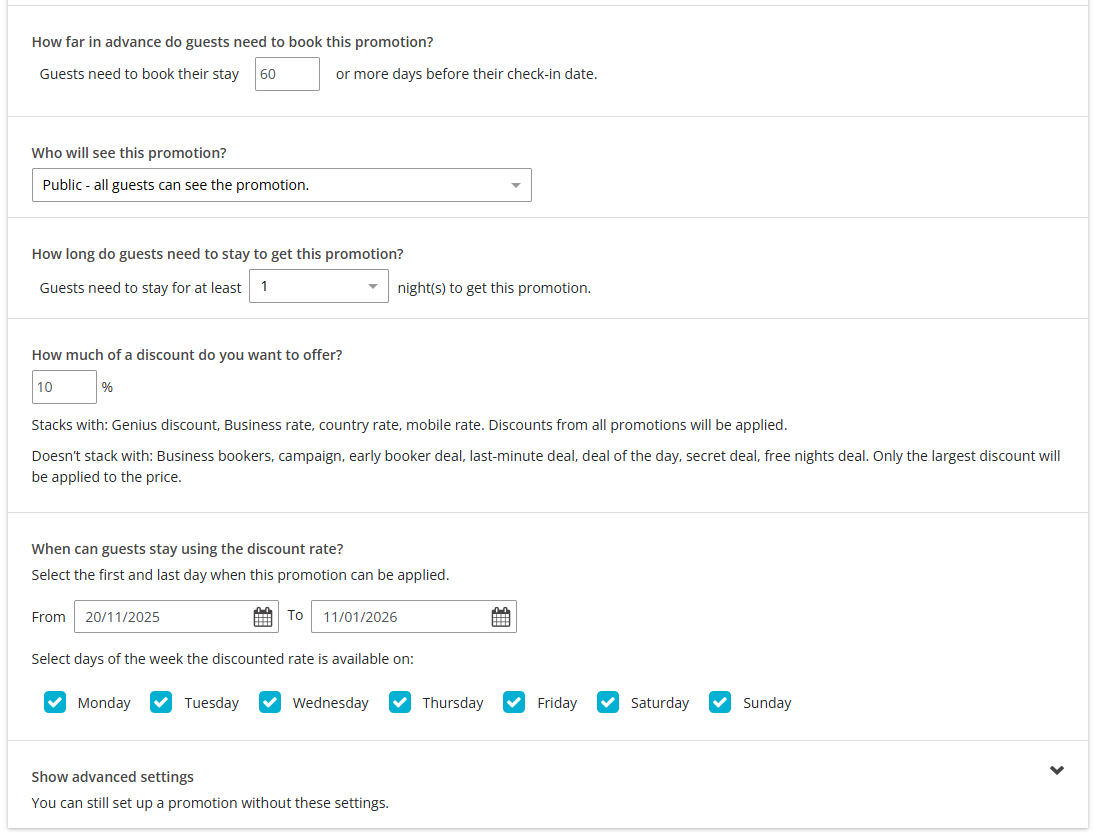Uncheck the Monday checkbox

tap(55, 703)
